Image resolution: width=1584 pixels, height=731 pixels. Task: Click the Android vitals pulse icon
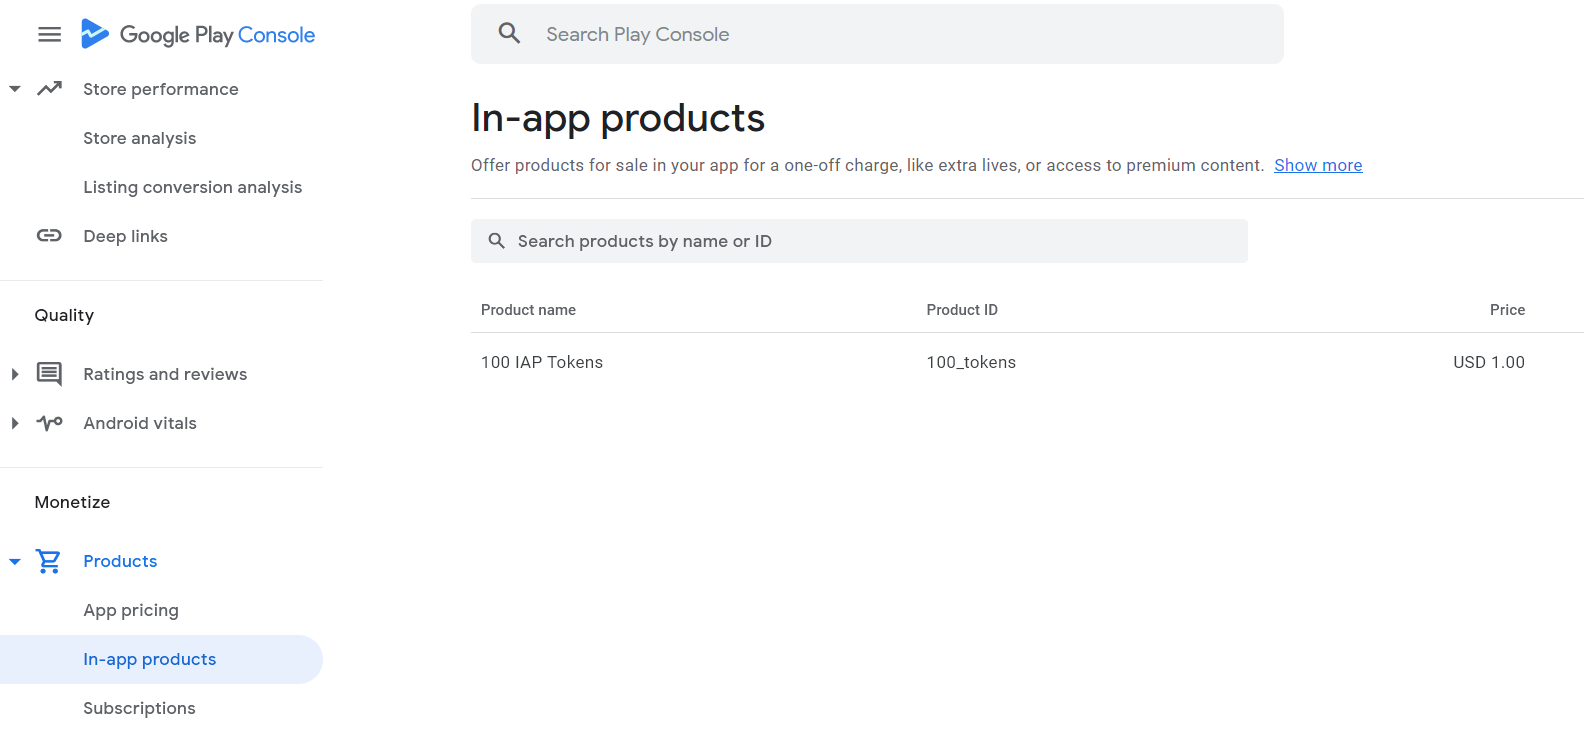pyautogui.click(x=49, y=423)
